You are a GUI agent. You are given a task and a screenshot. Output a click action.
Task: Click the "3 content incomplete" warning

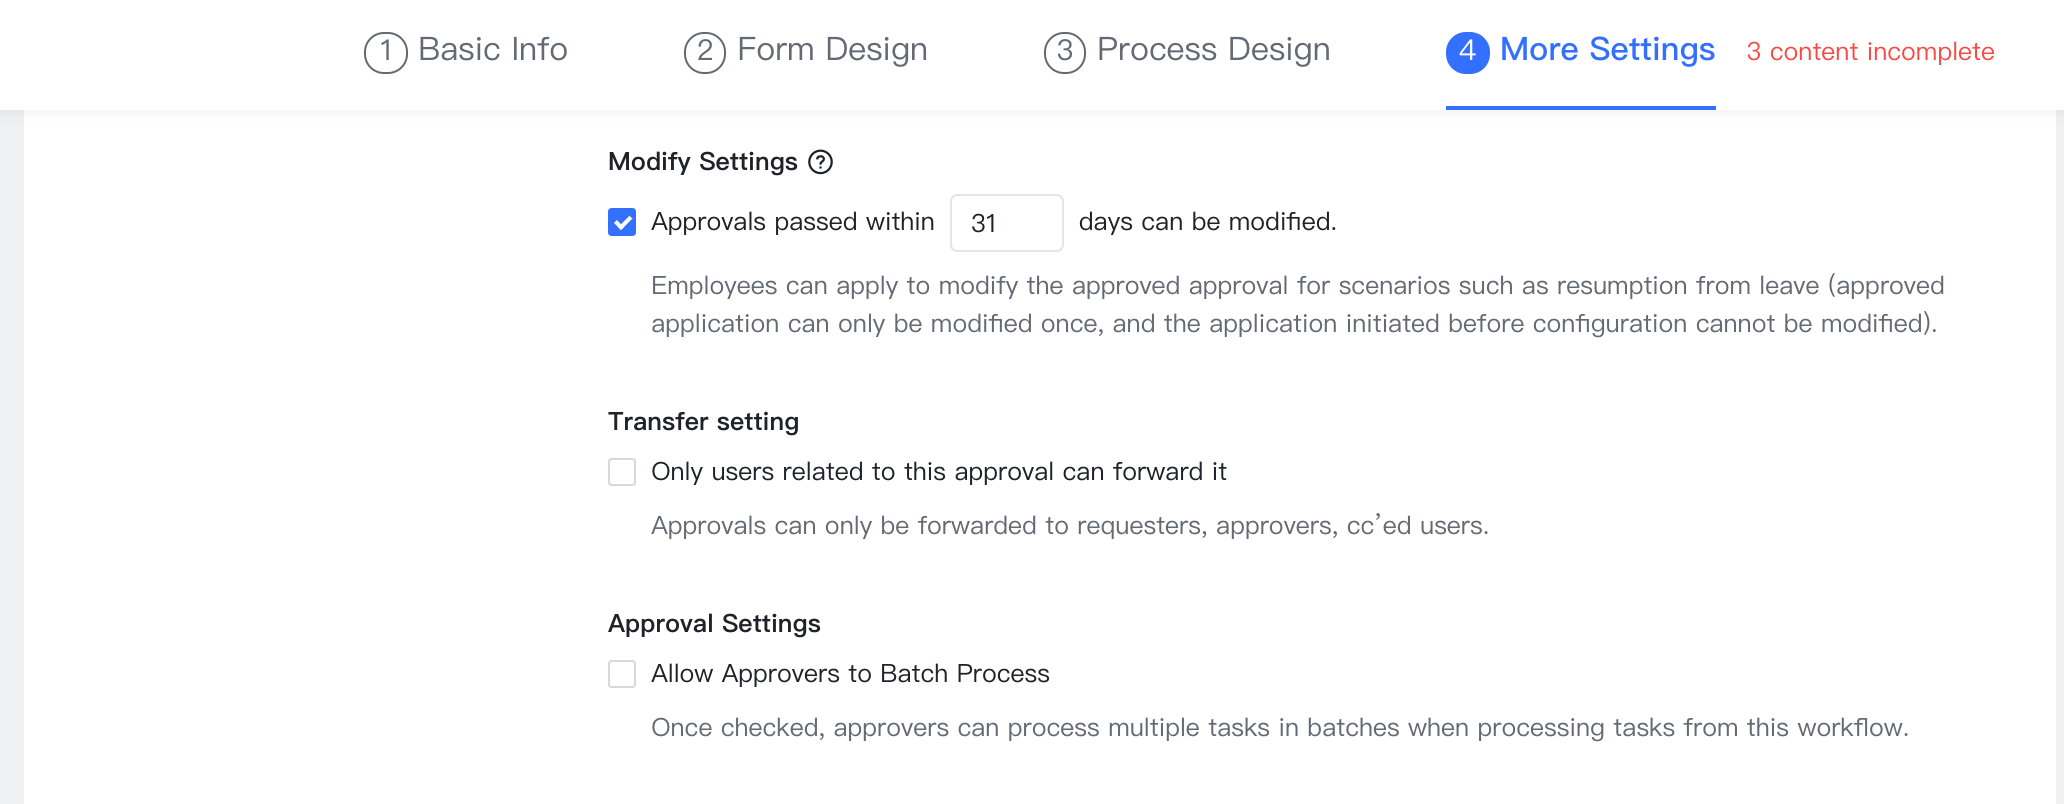pyautogui.click(x=1869, y=51)
